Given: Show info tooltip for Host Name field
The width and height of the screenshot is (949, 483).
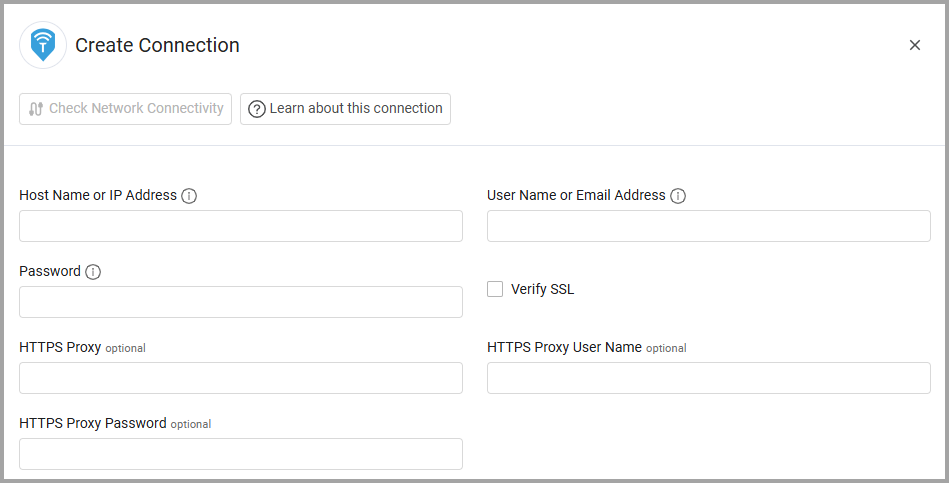Looking at the screenshot, I should coord(189,196).
